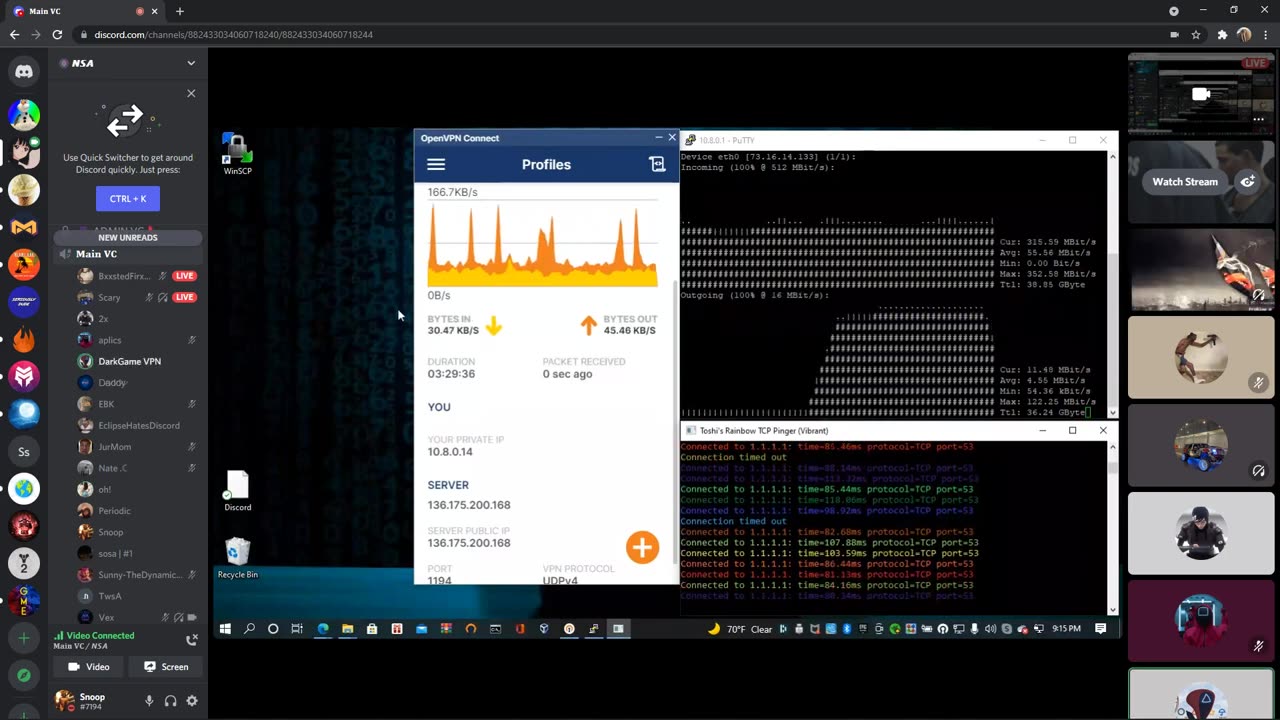This screenshot has width=1280, height=720.
Task: Toggle microphone mute in user panel
Action: coord(149,701)
